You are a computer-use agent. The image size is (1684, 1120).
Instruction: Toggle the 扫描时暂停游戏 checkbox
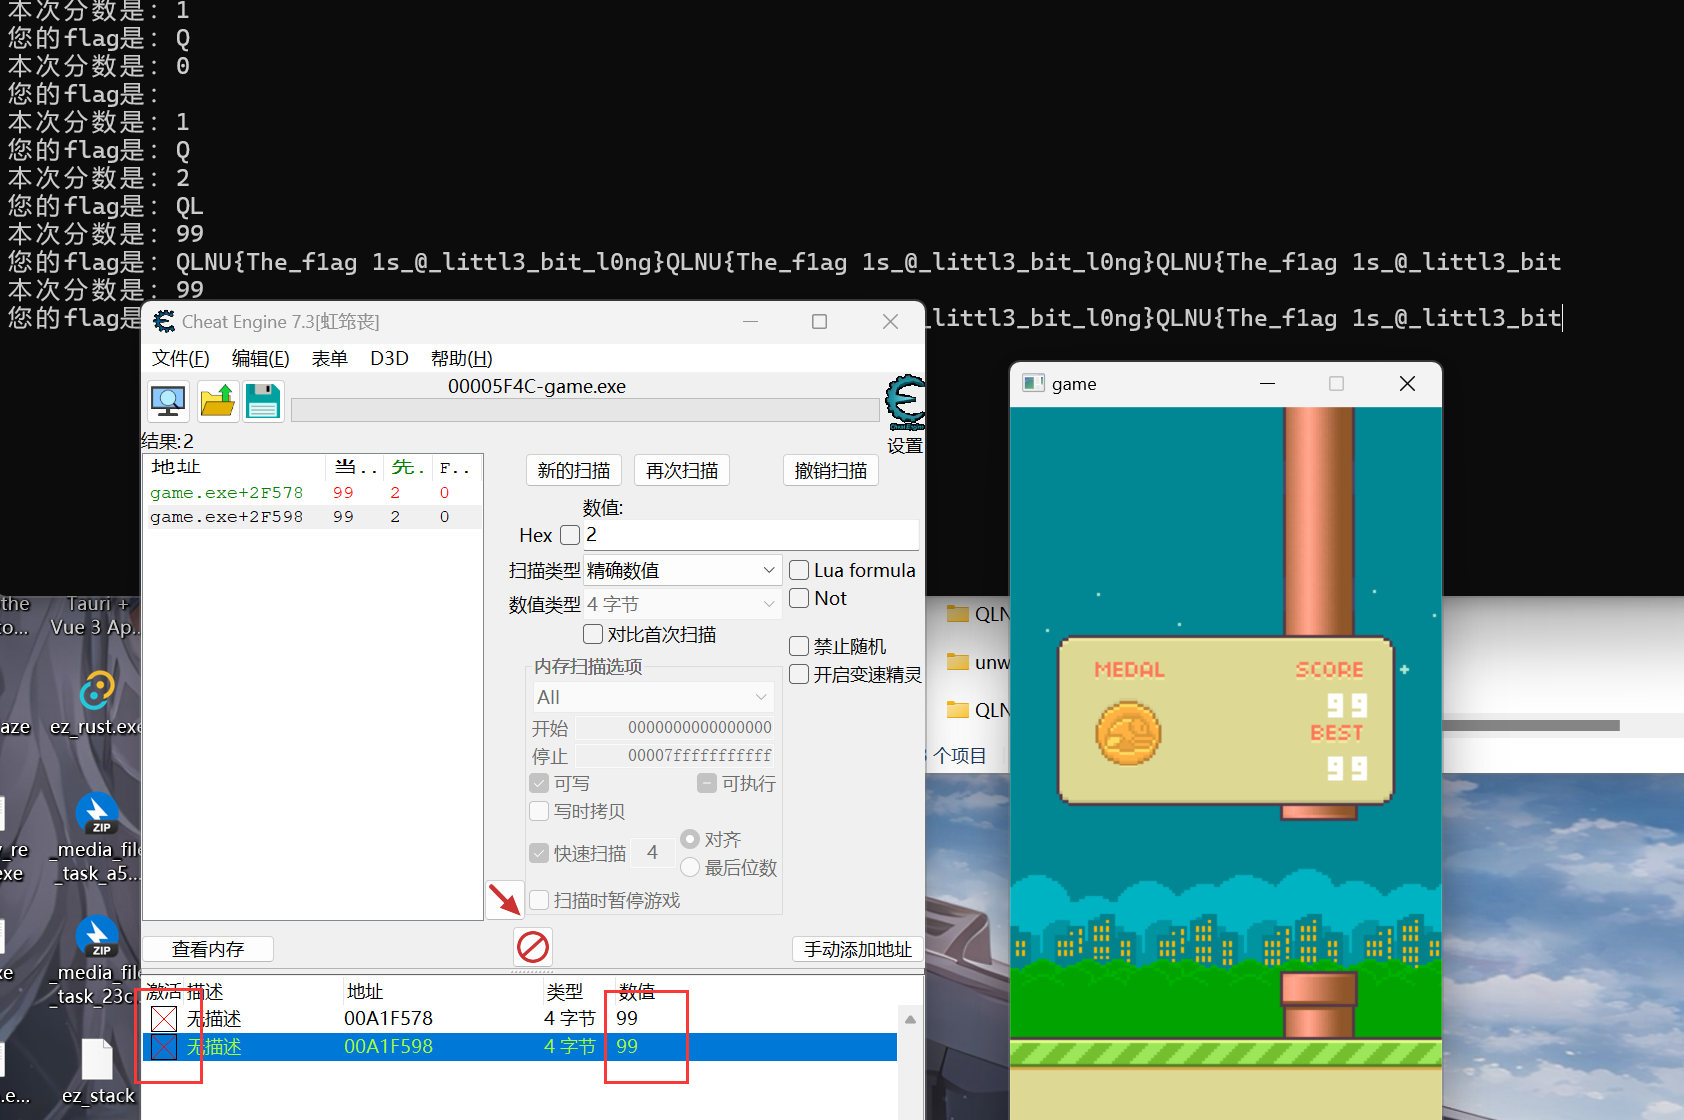tap(539, 900)
